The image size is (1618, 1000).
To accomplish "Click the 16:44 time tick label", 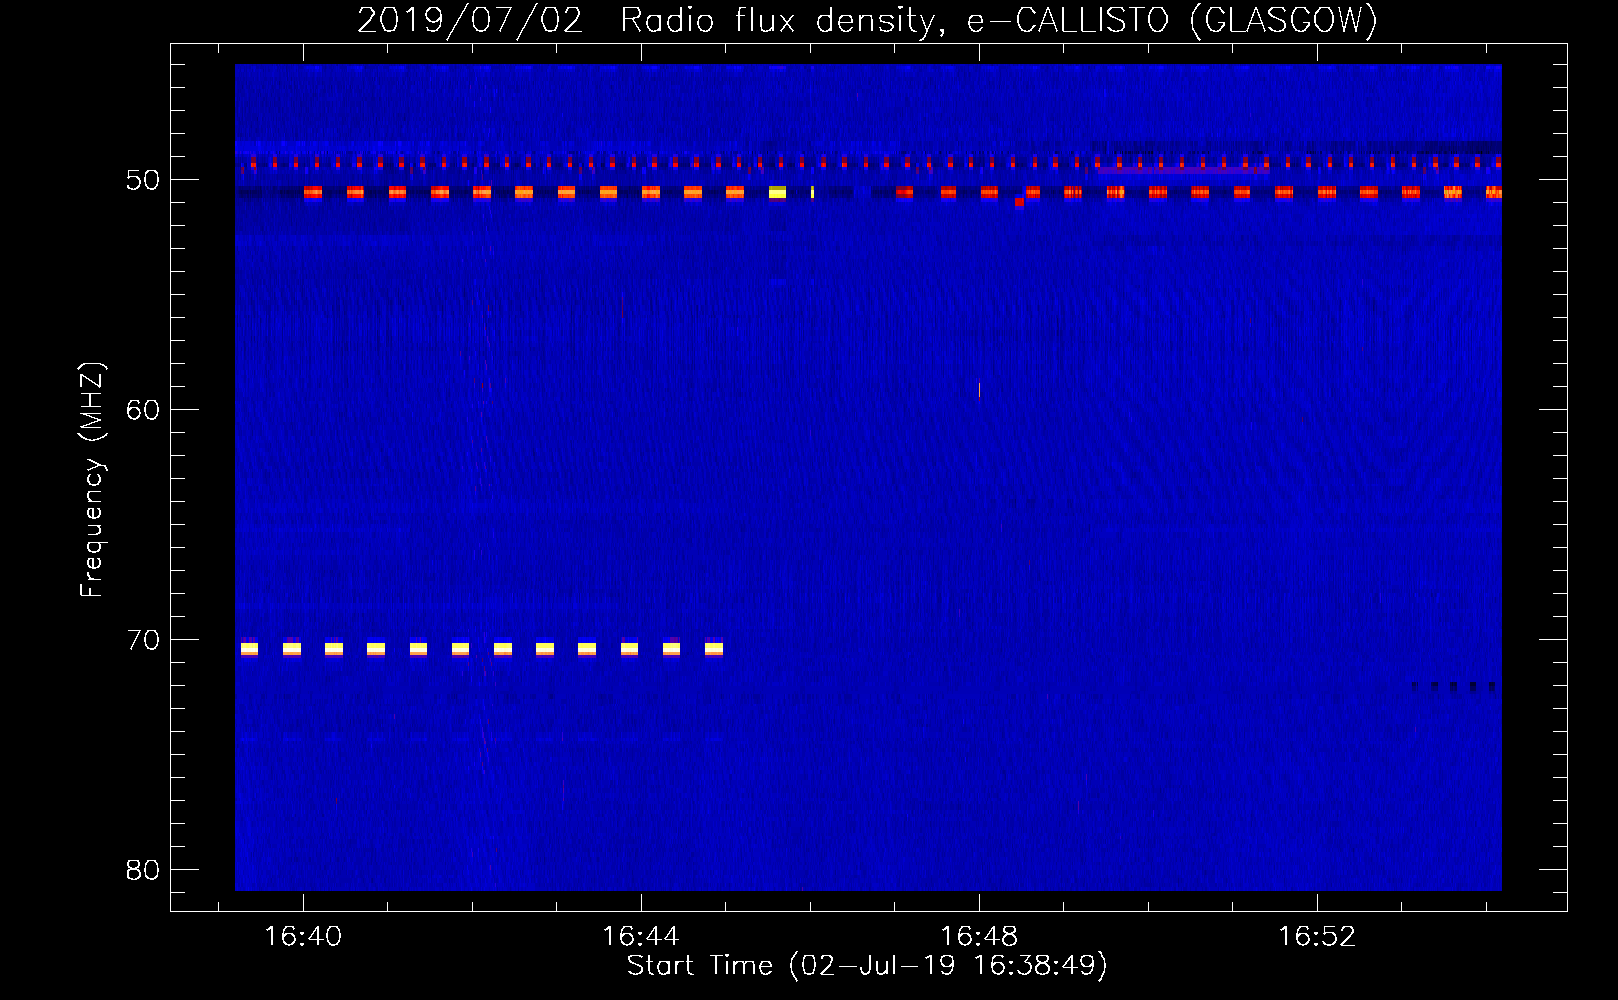I will click(x=641, y=936).
